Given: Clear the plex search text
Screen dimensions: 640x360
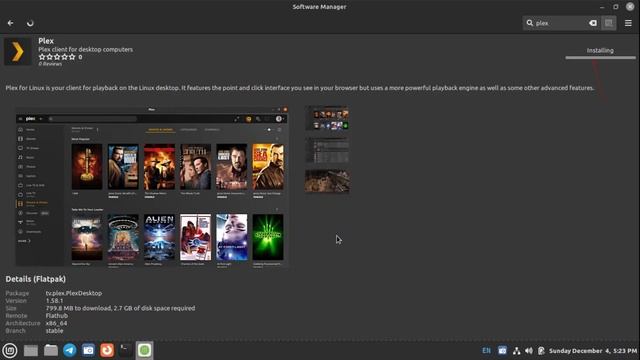Looking at the screenshot, I should coord(593,23).
